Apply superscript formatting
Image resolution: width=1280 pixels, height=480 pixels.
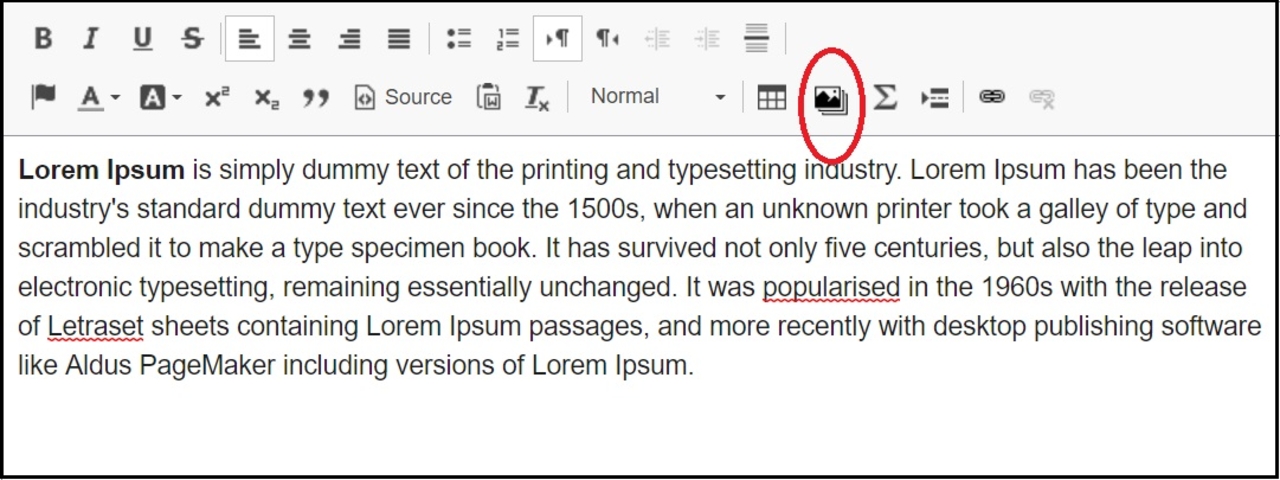(216, 97)
